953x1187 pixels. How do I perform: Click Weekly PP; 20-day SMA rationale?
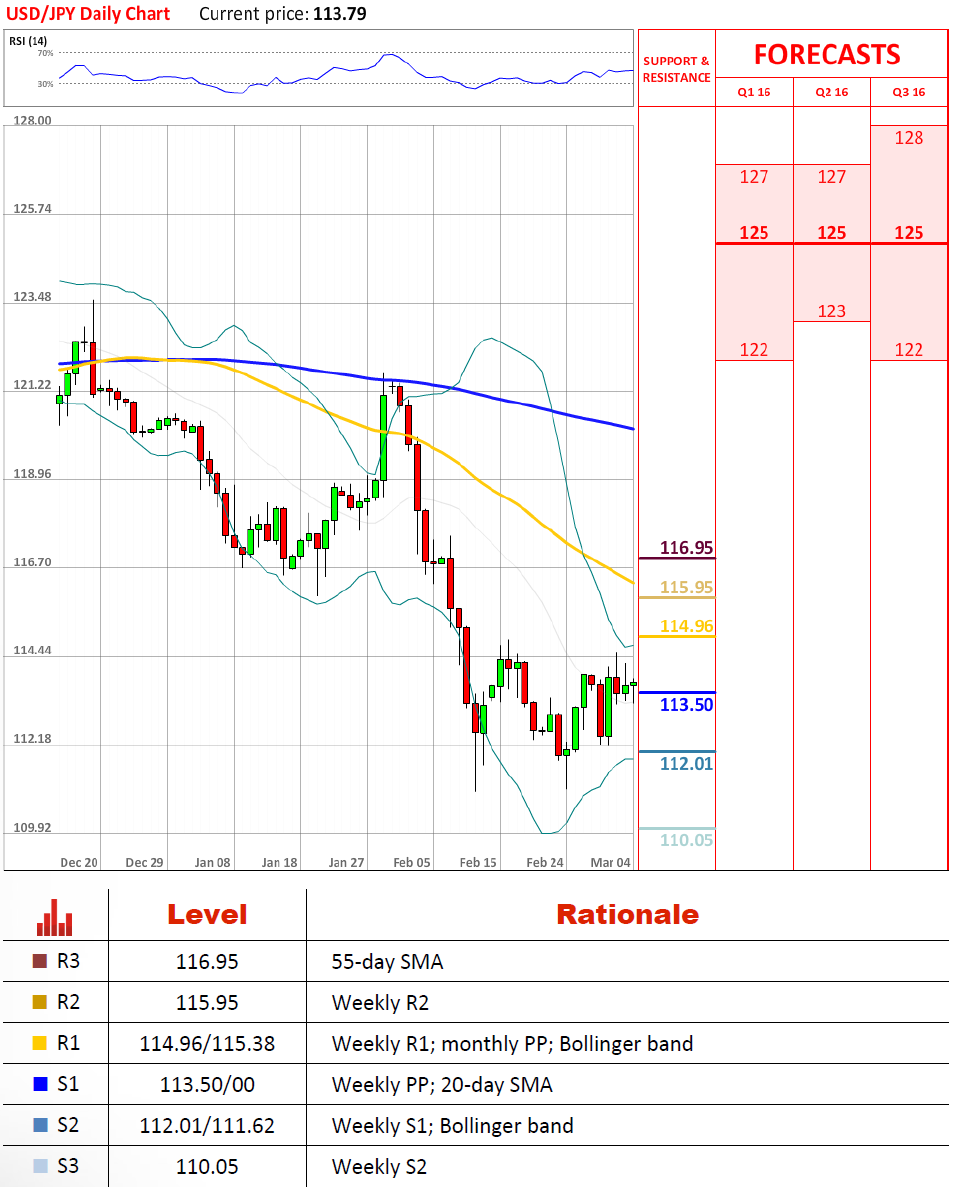(442, 1085)
